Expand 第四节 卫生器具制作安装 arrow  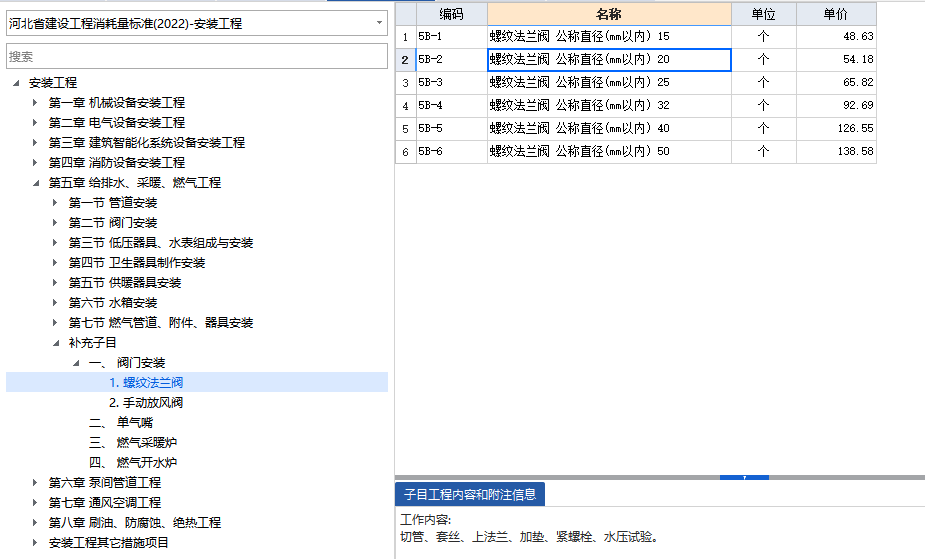(x=55, y=263)
